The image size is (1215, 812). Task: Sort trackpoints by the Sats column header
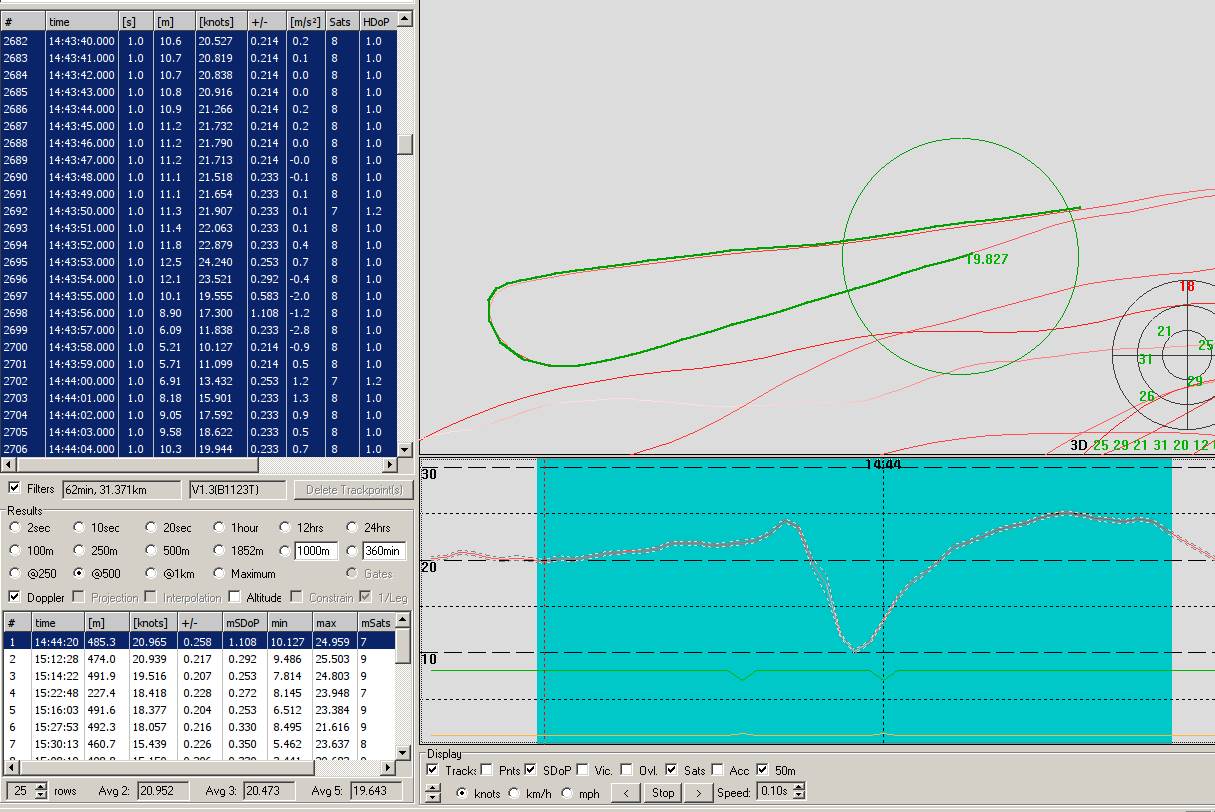pos(341,21)
